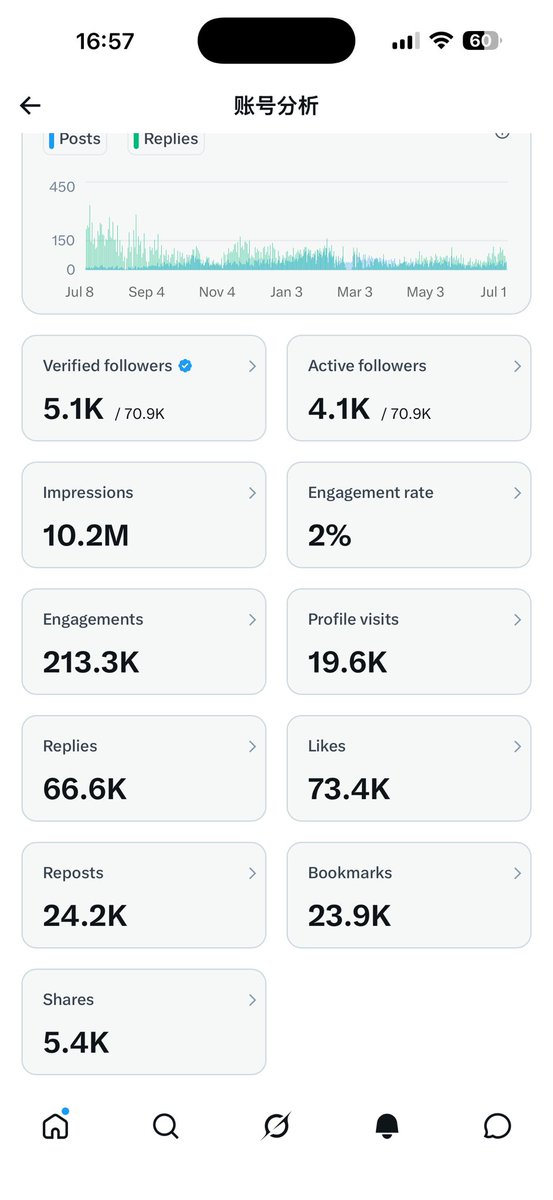Viewport: 553px width, 1200px height.
Task: Tap the back arrow icon
Action: click(x=30, y=106)
